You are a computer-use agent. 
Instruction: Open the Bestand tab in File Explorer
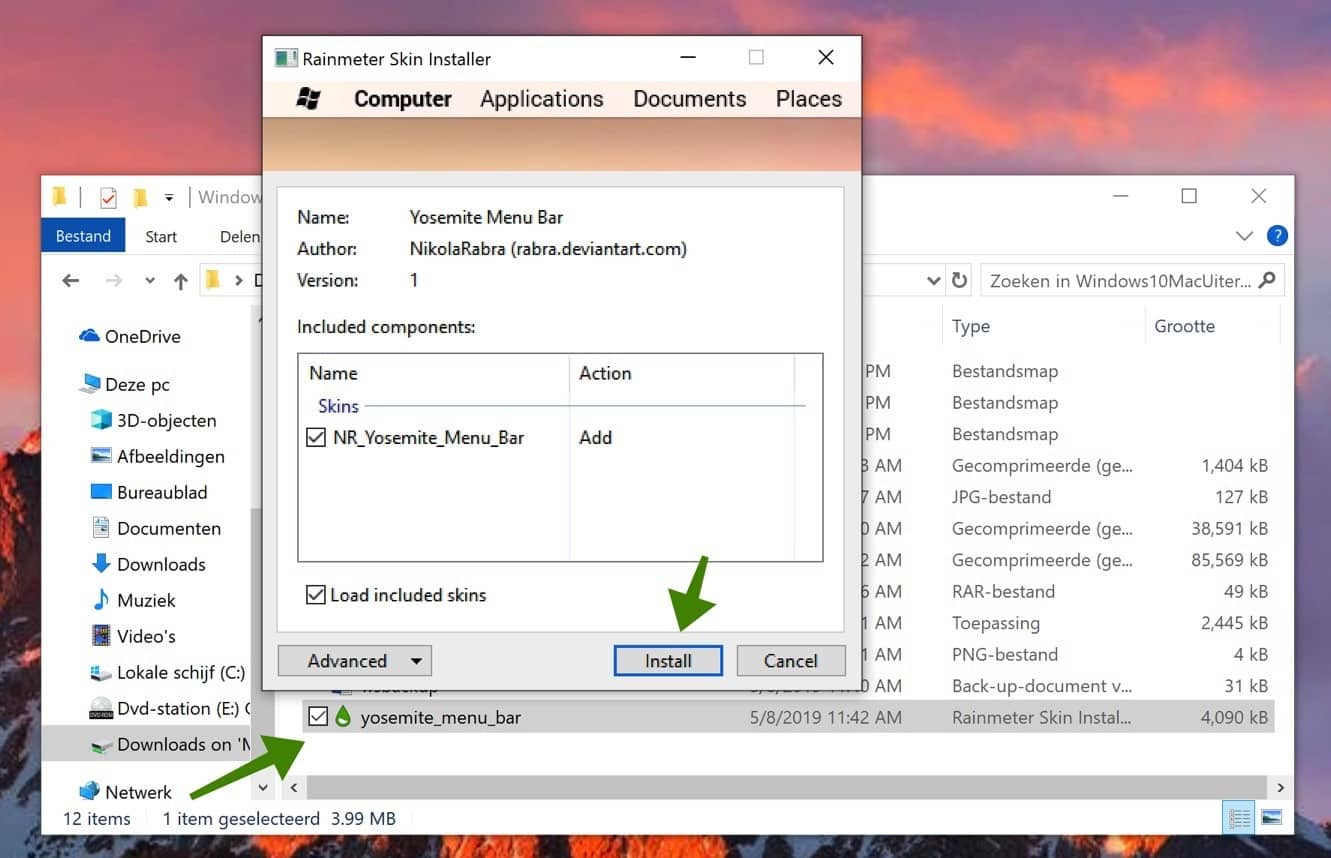83,236
